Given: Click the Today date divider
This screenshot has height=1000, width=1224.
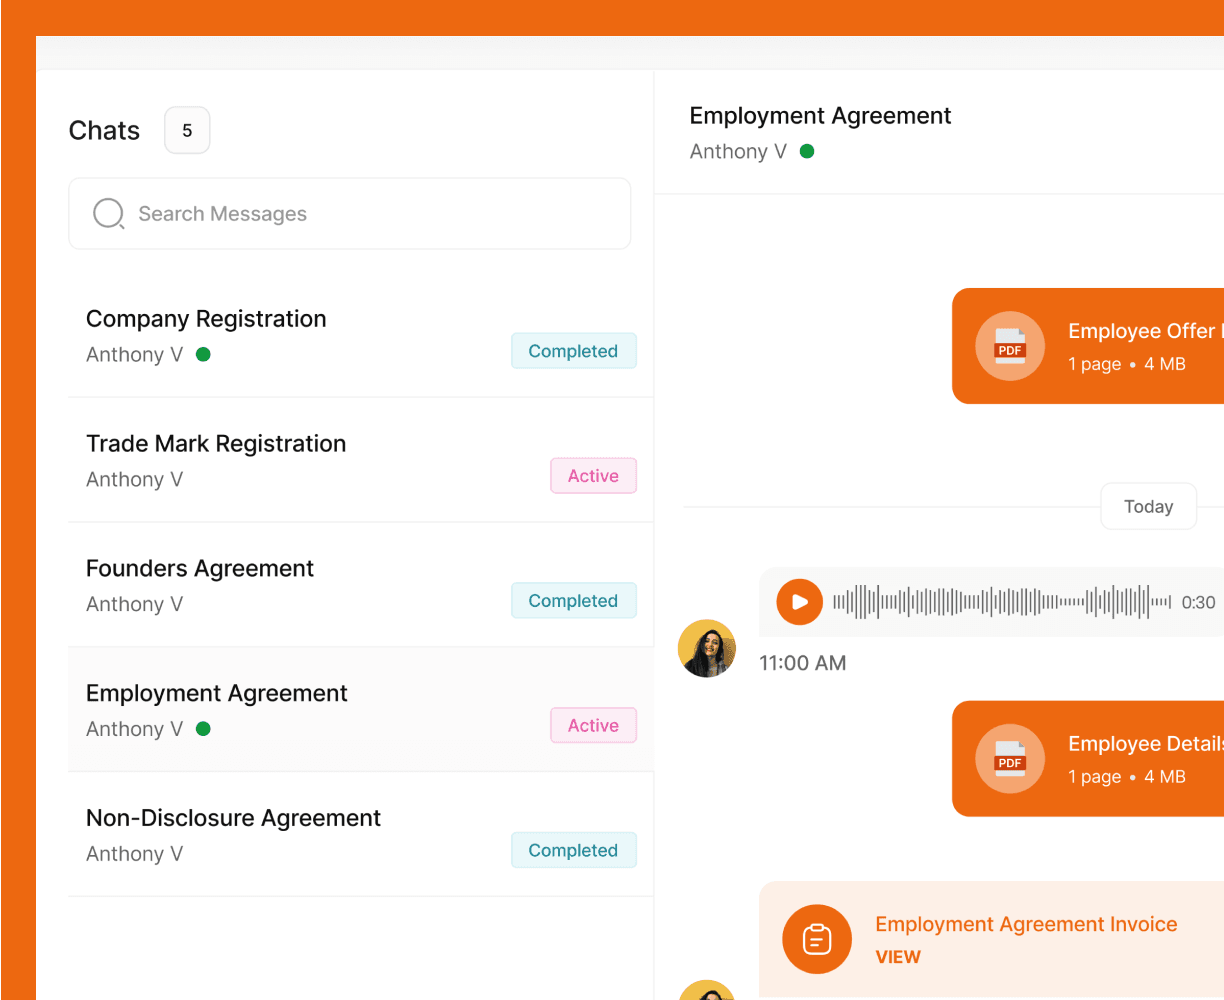Looking at the screenshot, I should (1148, 506).
